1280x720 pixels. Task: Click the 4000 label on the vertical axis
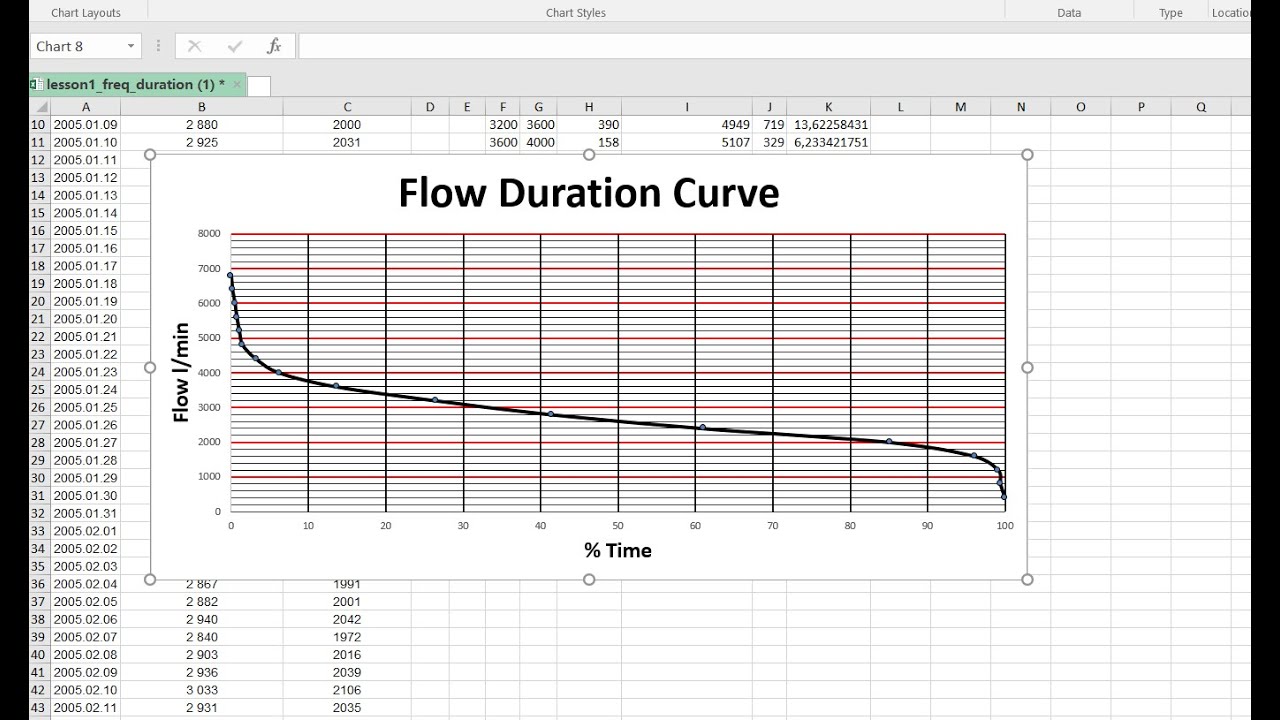point(209,372)
